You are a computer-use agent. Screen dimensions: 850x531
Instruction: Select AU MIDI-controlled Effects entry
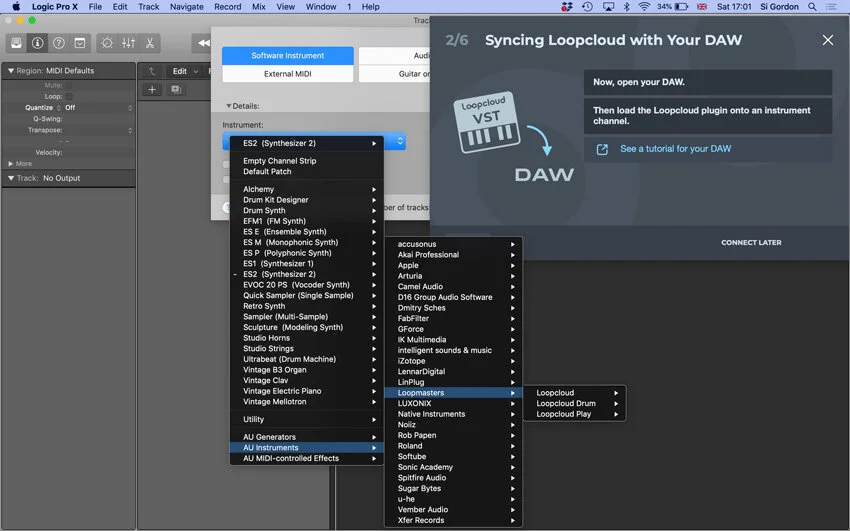click(x=306, y=458)
